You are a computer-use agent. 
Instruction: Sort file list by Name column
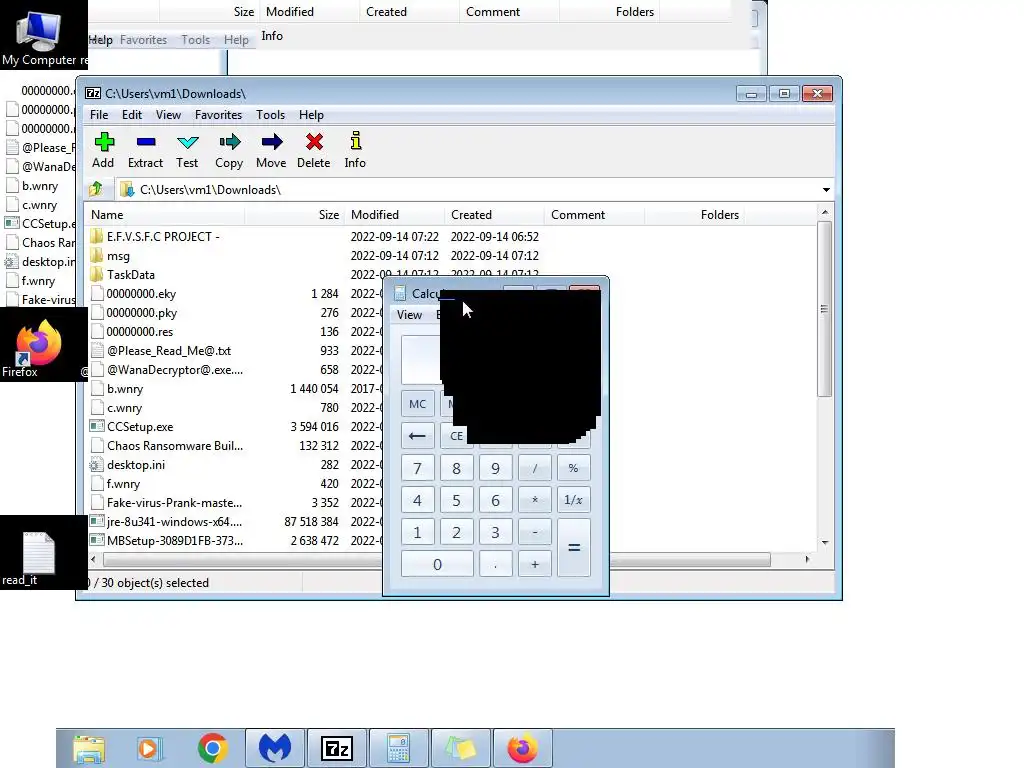(x=165, y=215)
